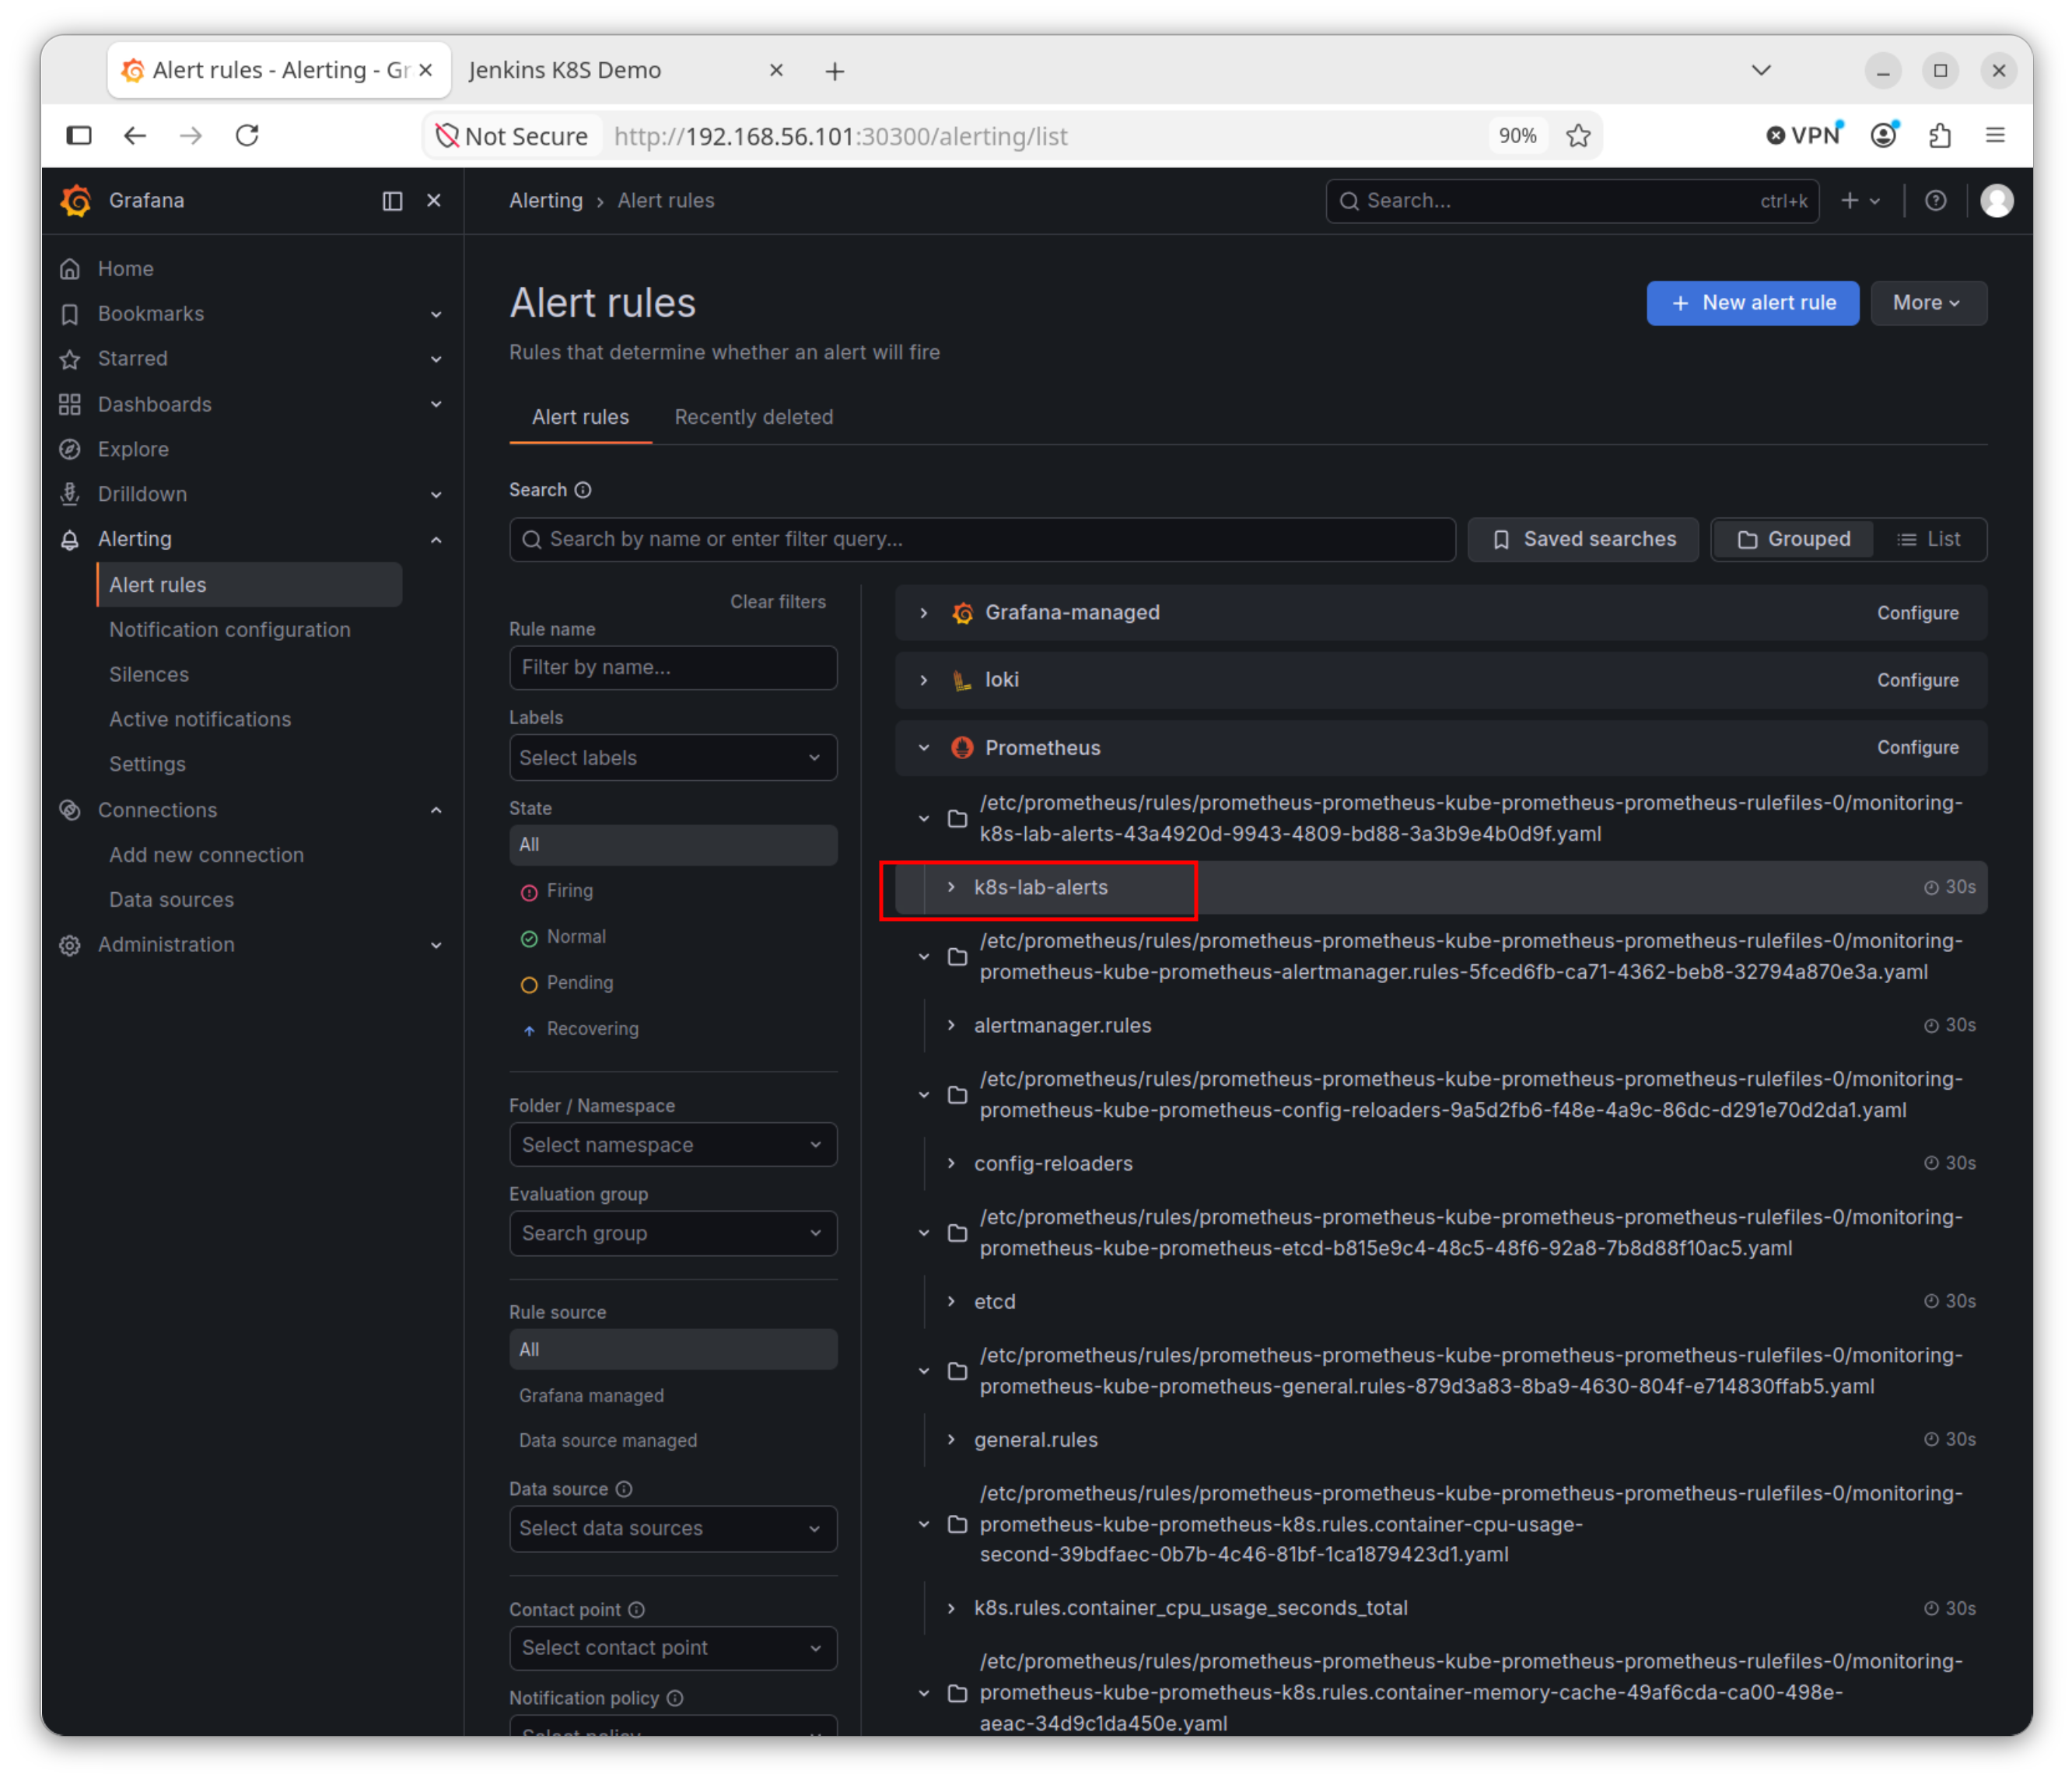Open the header plus add menu
Viewport: 2072px width, 1781px height.
pyautogui.click(x=1860, y=201)
